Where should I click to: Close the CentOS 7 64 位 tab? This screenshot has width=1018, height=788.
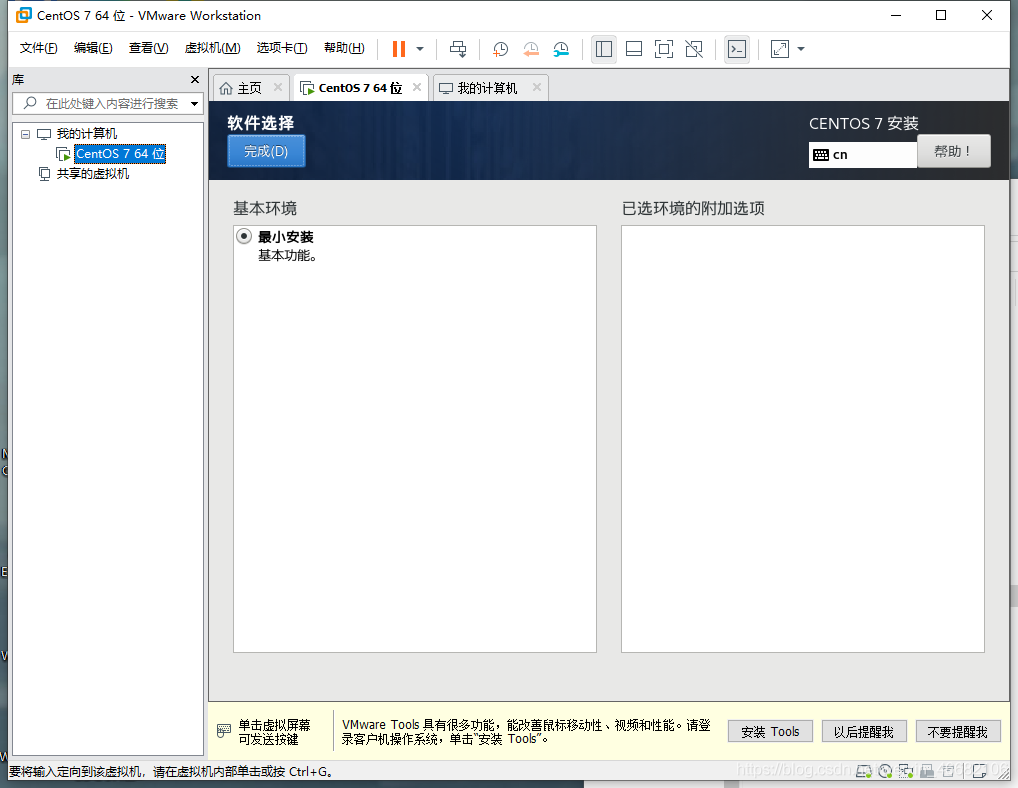[417, 87]
